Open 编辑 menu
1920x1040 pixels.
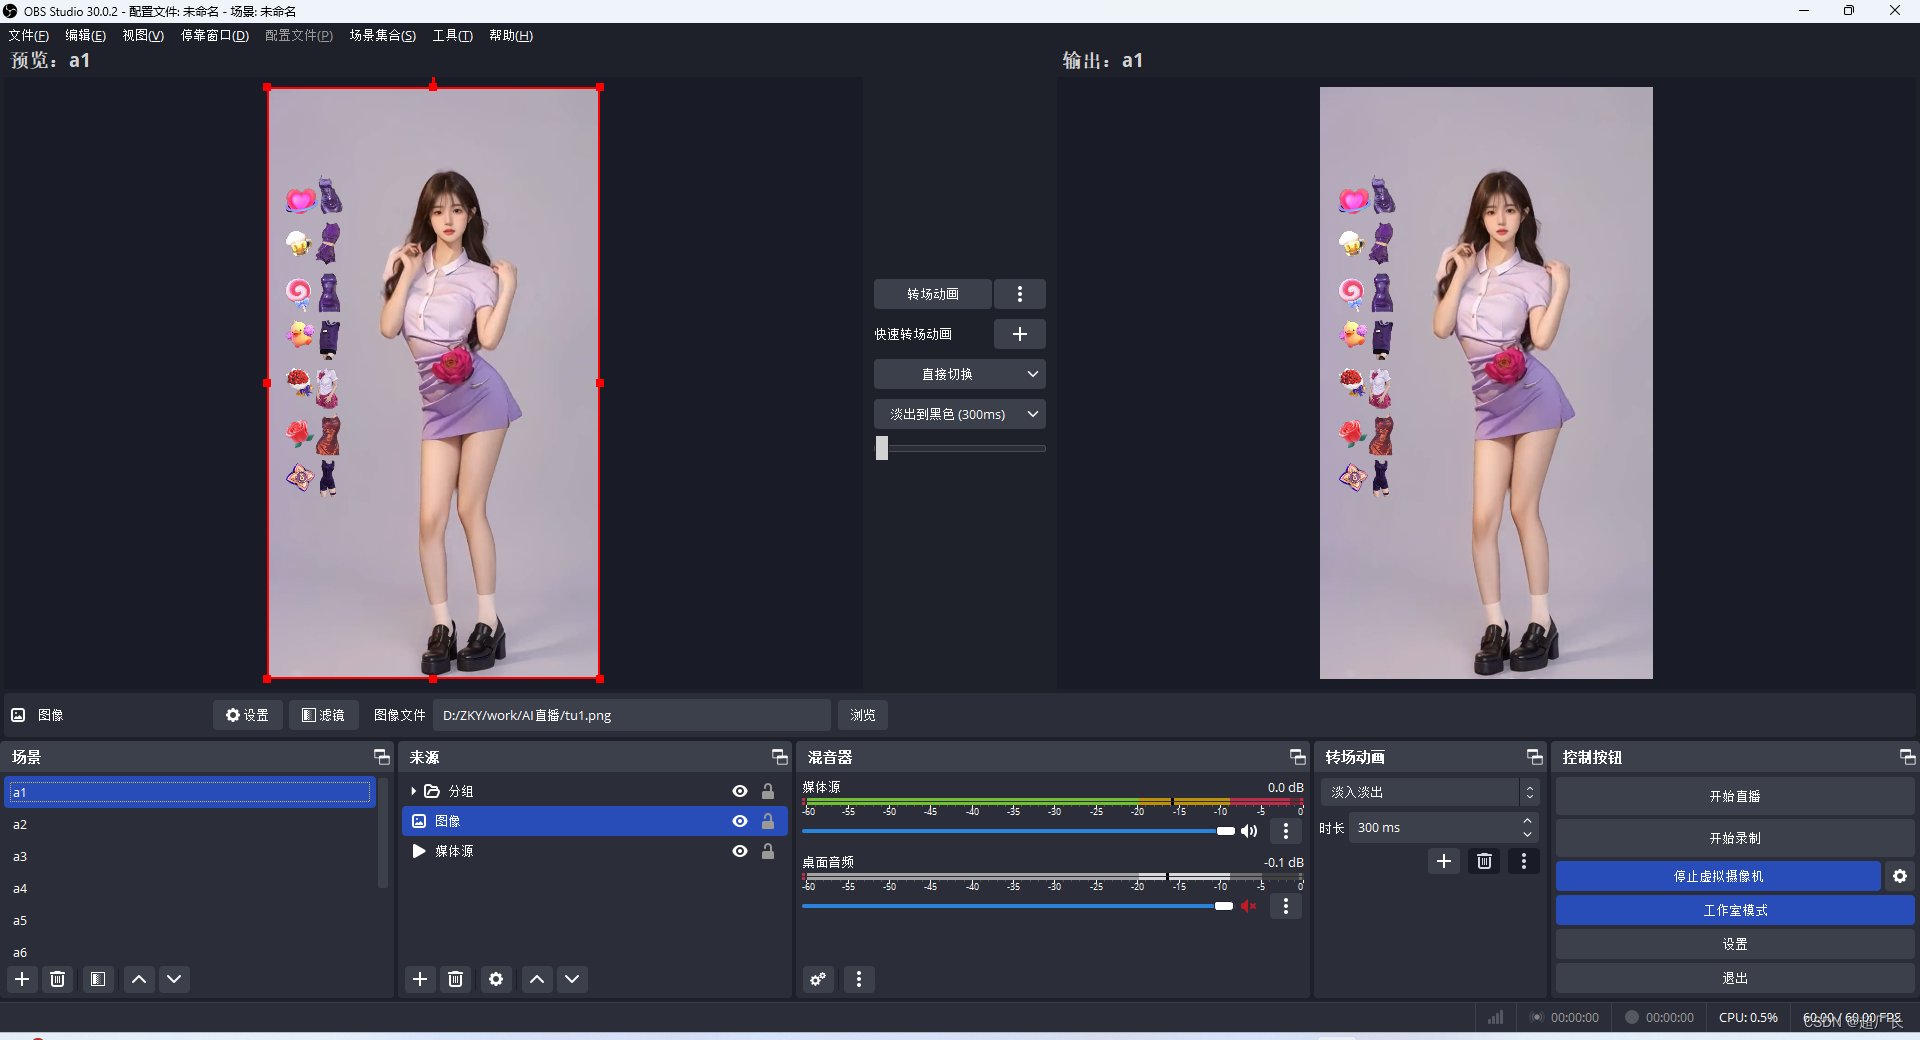point(85,35)
